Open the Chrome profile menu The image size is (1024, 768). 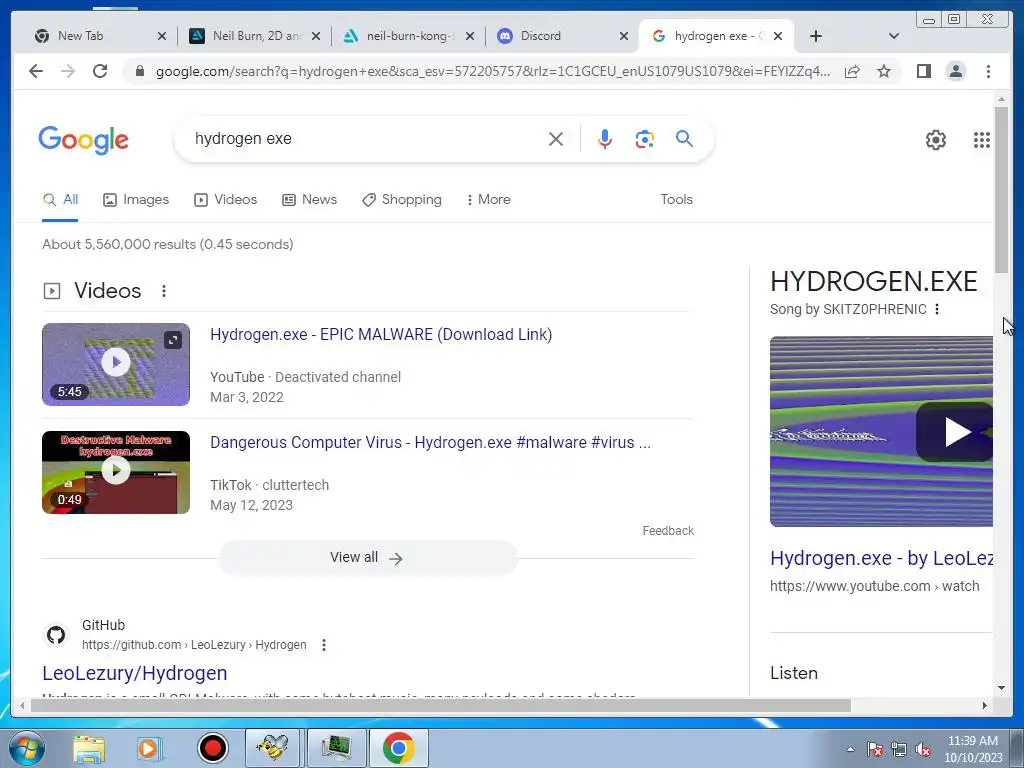(955, 71)
